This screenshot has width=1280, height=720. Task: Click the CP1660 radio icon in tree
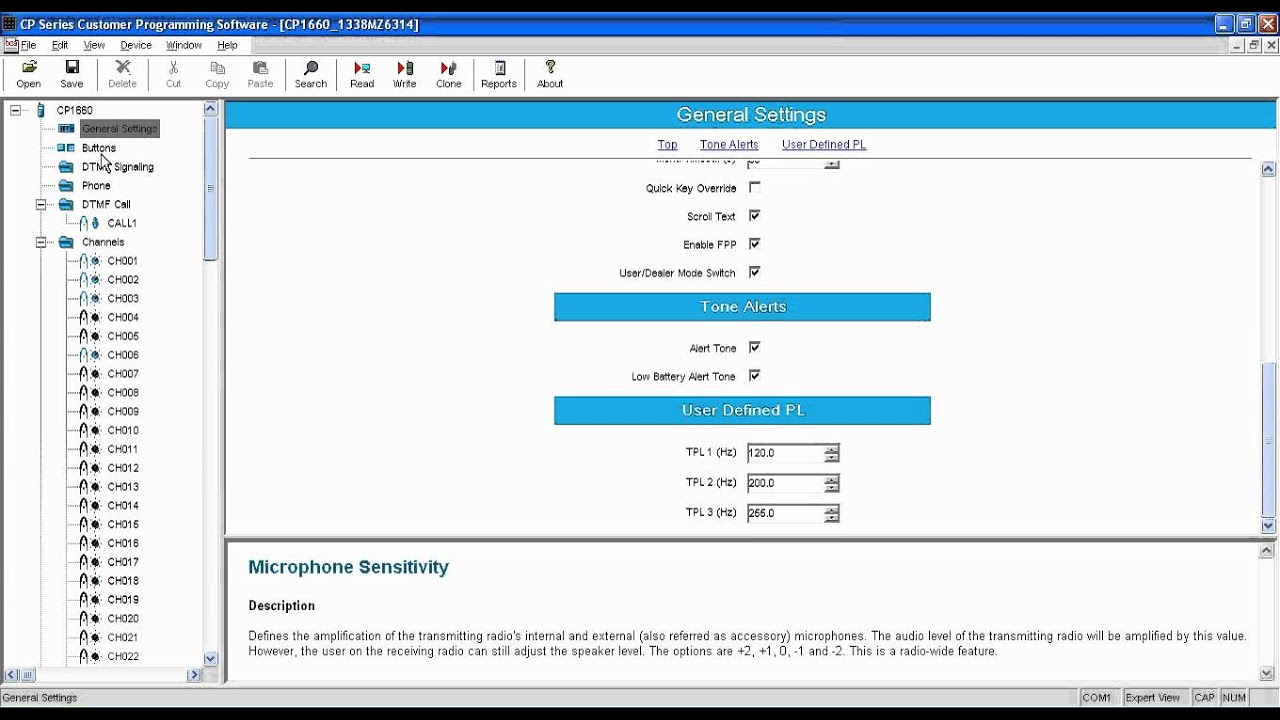click(x=41, y=110)
